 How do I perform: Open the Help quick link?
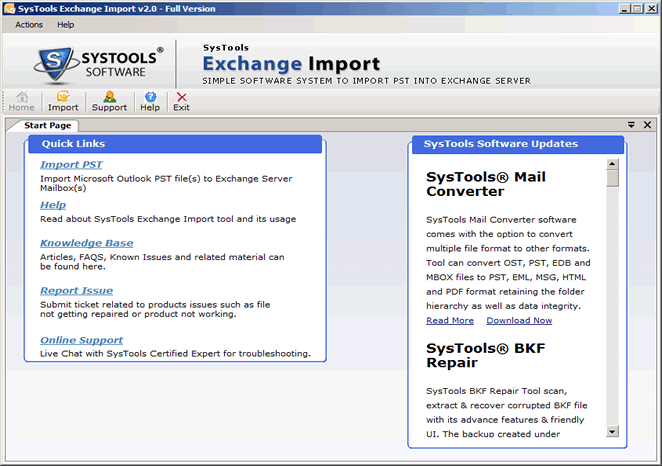(53, 205)
